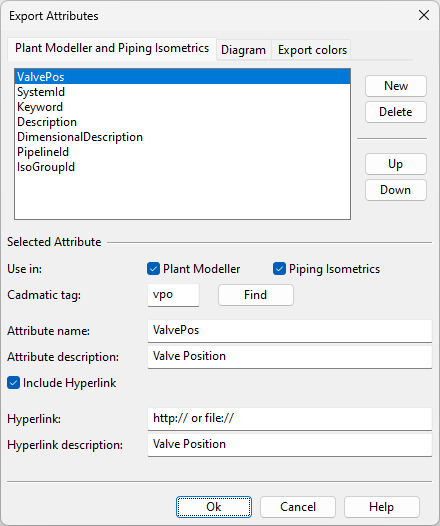440x526 pixels.
Task: Edit the Hyperlink URL field
Action: pos(290,418)
